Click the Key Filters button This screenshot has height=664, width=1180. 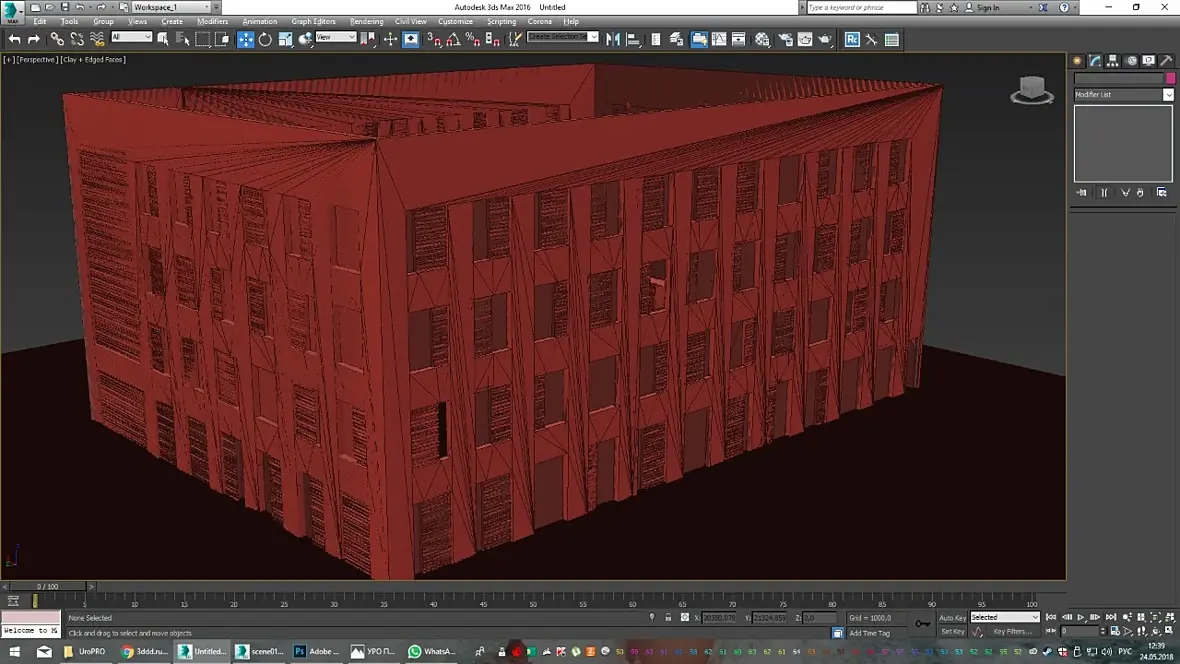pyautogui.click(x=1012, y=631)
